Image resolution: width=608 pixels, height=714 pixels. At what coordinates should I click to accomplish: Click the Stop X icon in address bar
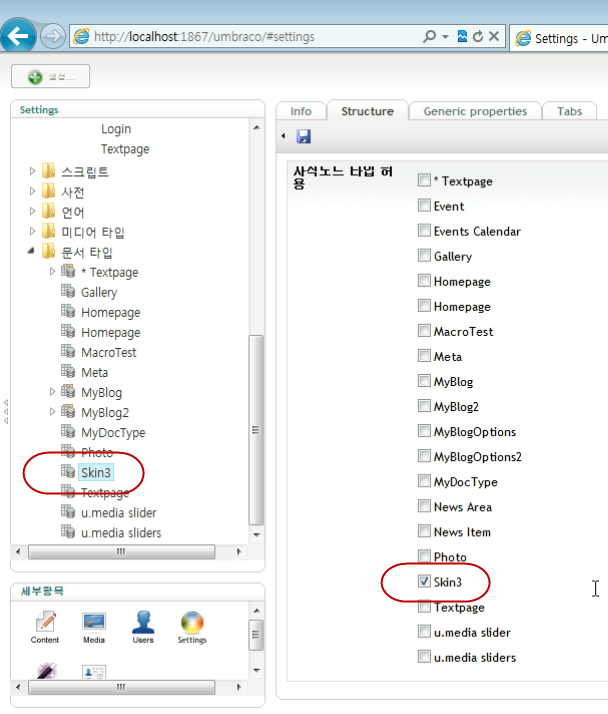point(494,36)
